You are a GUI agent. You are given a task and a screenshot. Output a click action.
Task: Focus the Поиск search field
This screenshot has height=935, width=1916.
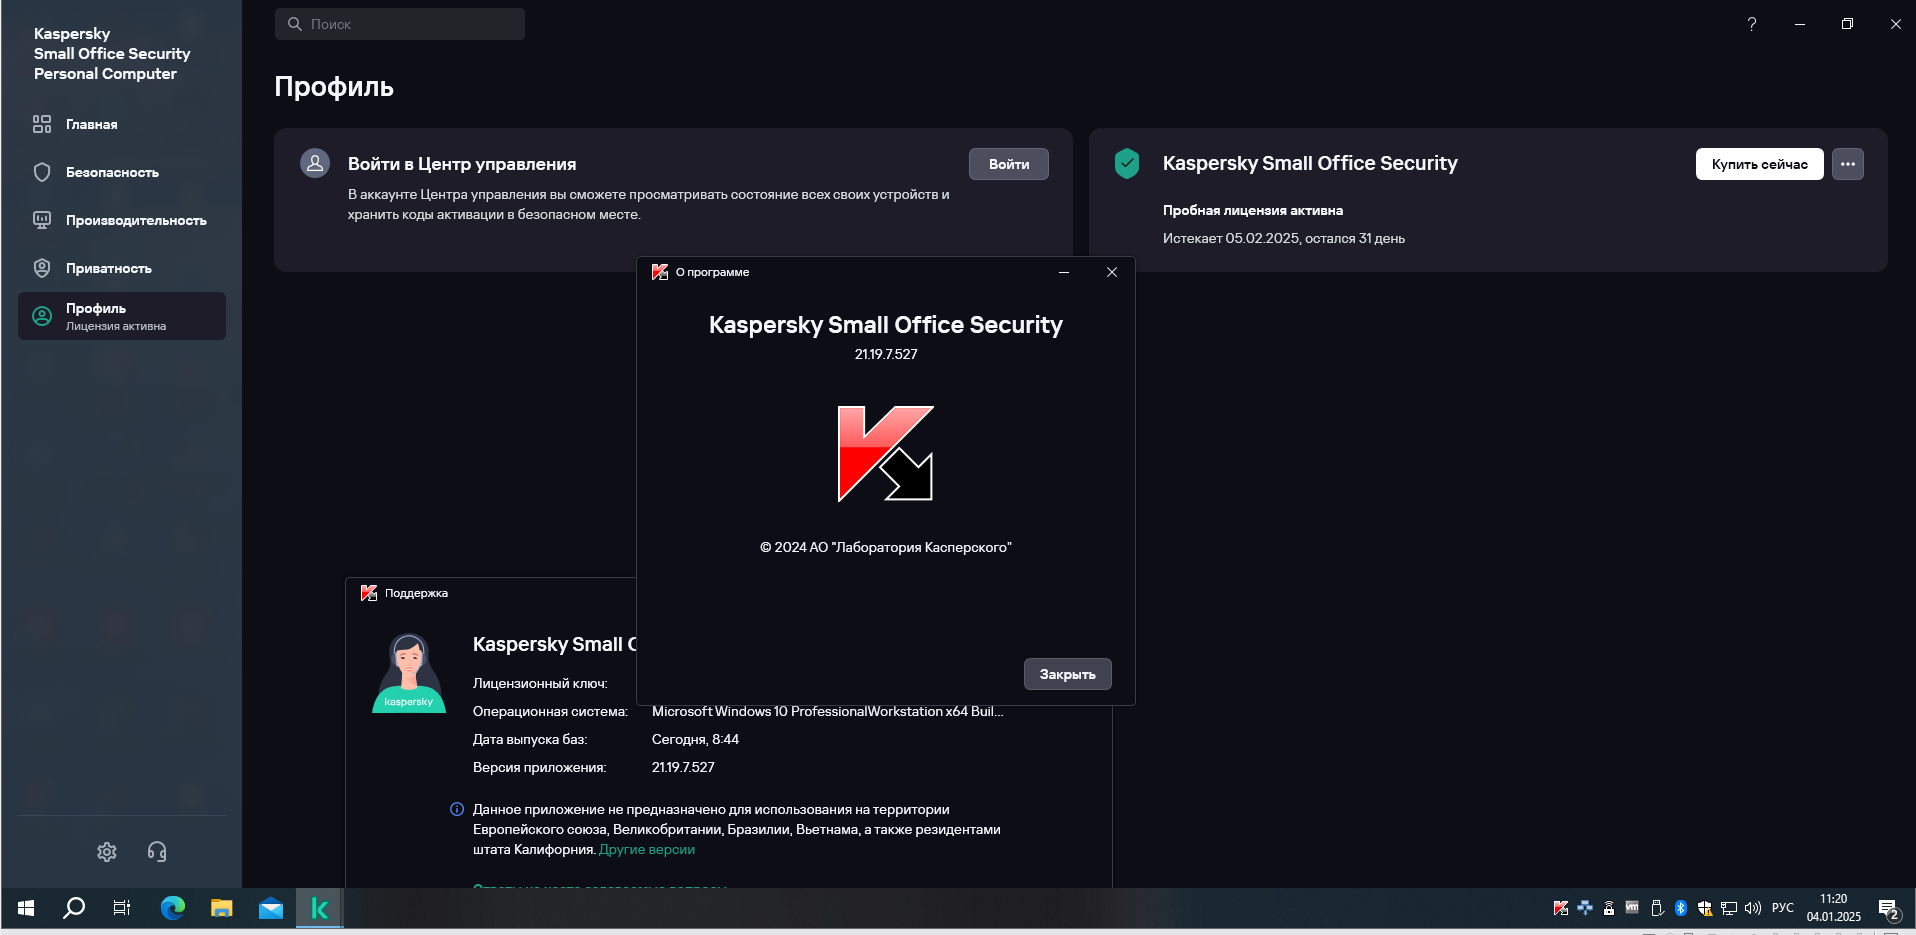(x=400, y=24)
